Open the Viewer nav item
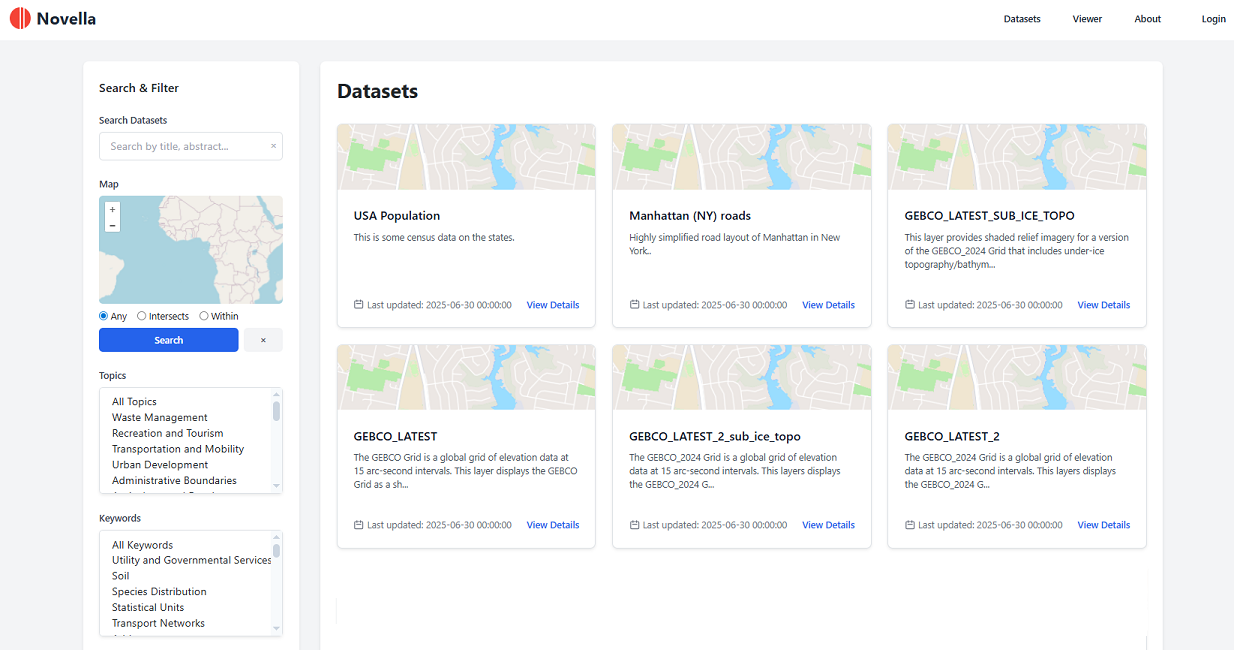Screen dimensions: 1234x650 click(1087, 19)
